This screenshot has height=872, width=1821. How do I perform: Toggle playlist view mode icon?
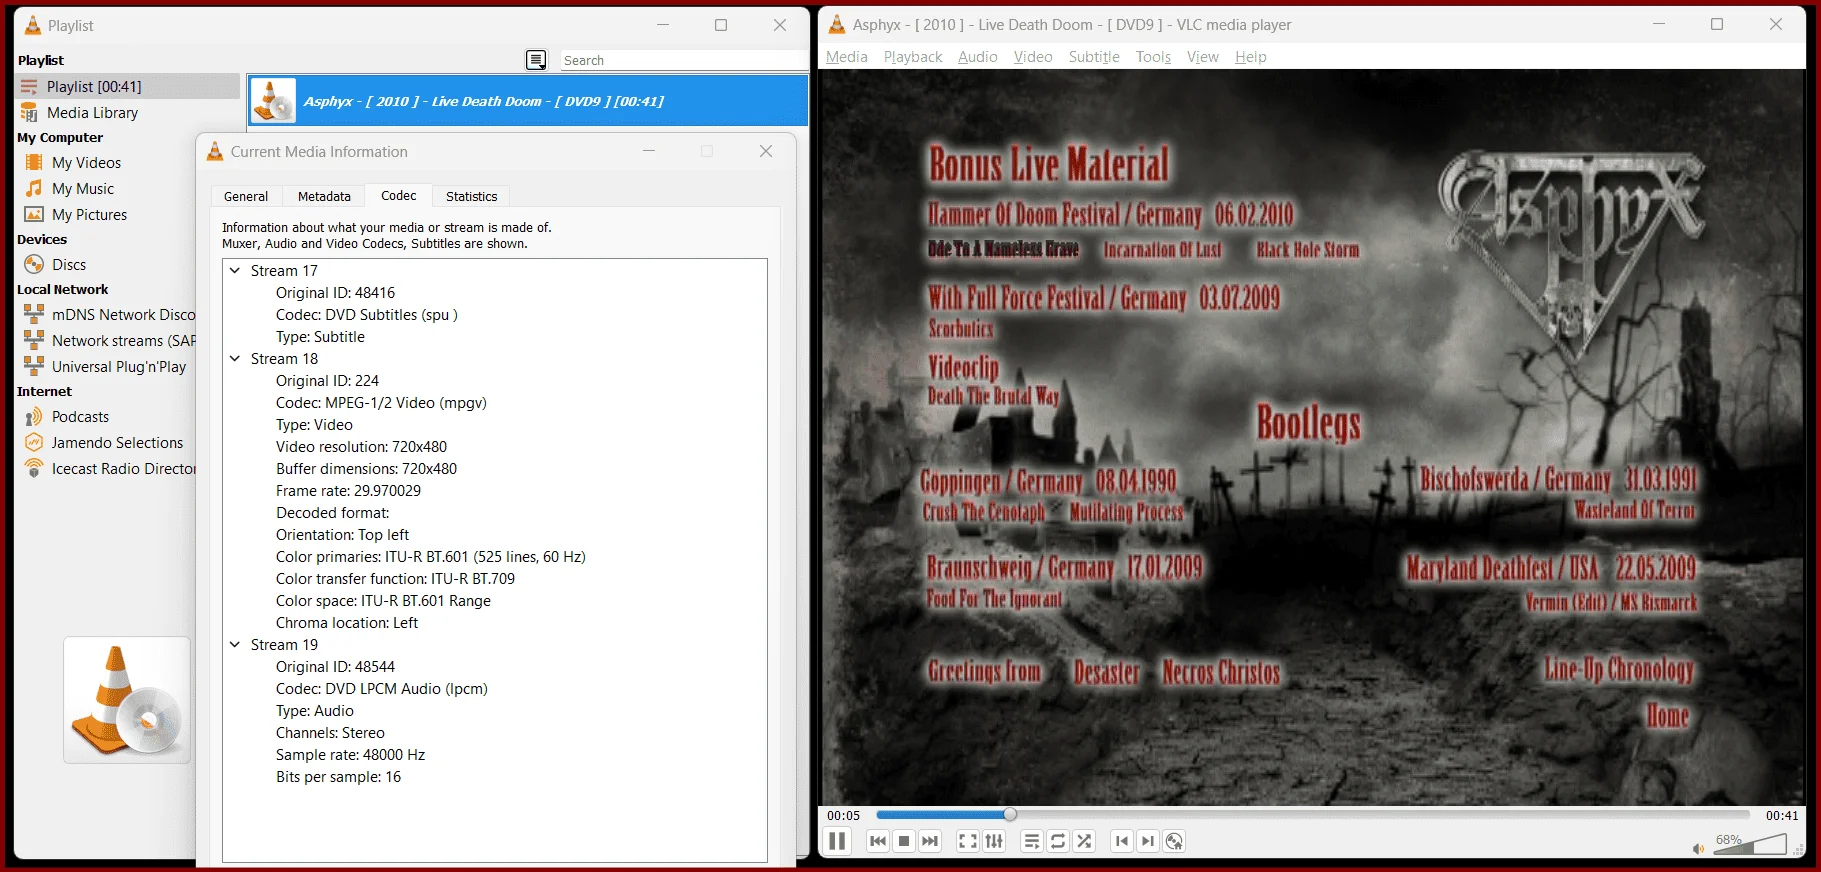[x=537, y=60]
